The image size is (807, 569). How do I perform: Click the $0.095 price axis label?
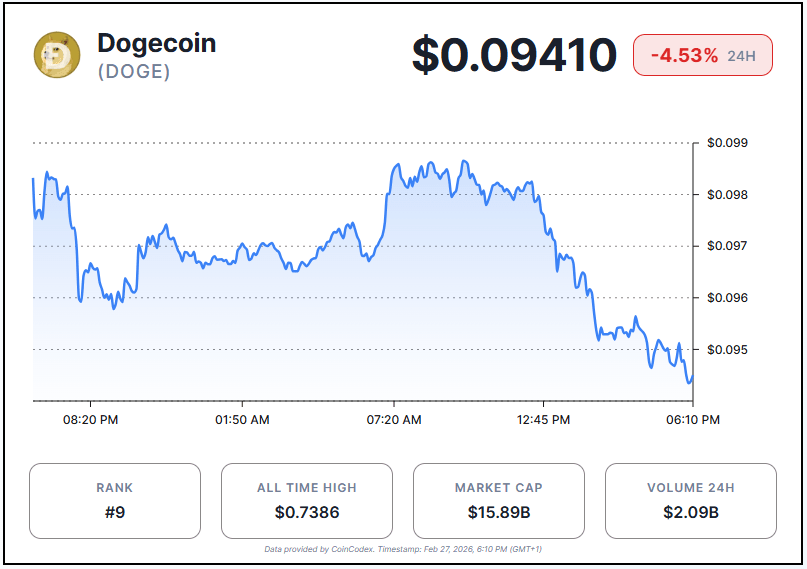pyautogui.click(x=727, y=350)
